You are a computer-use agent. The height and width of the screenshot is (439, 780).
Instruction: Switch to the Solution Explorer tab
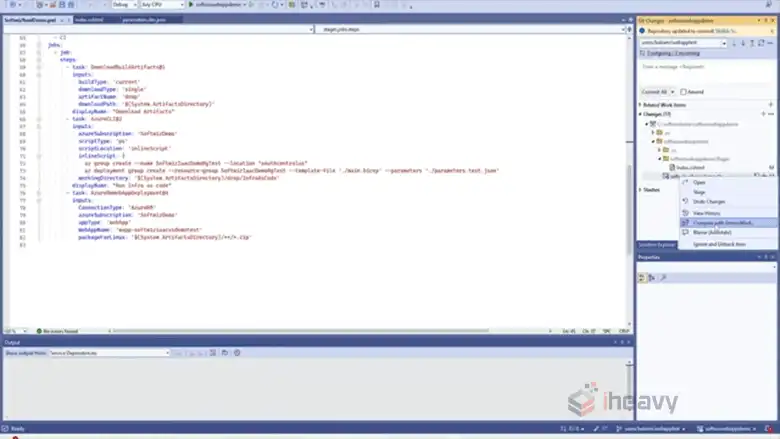tap(657, 245)
